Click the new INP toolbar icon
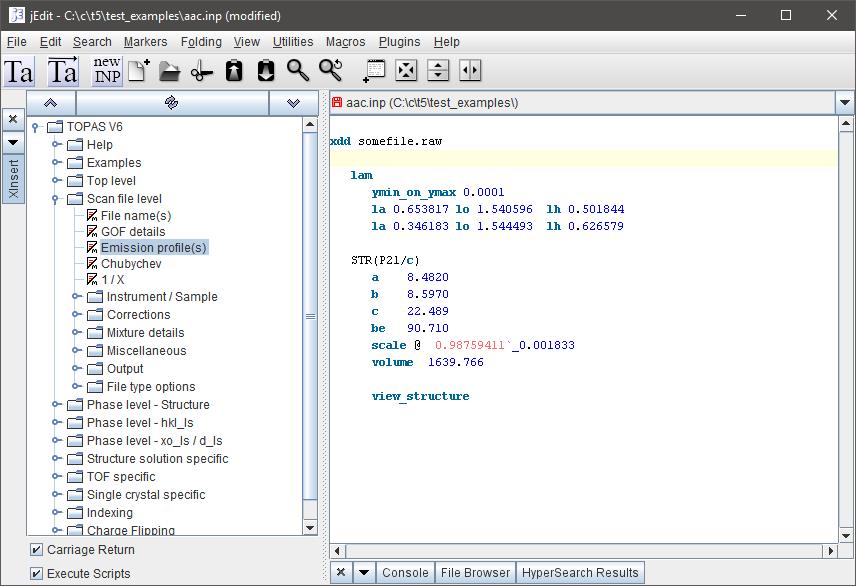The image size is (856, 586). 106,71
